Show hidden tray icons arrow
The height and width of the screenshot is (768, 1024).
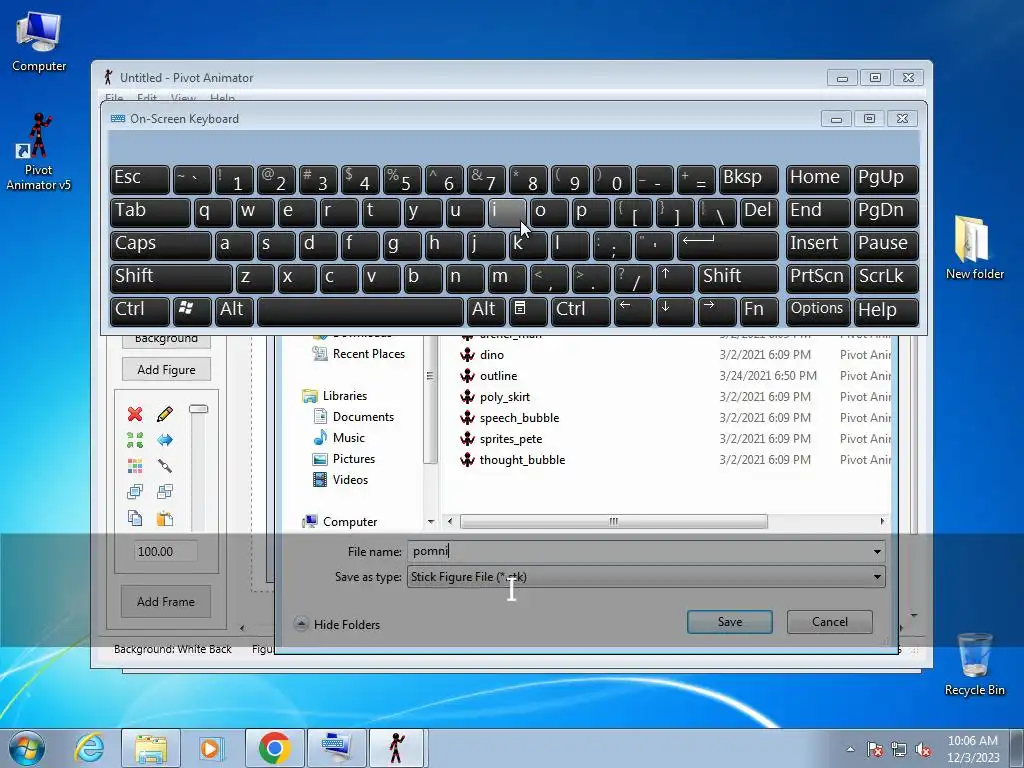click(x=850, y=748)
